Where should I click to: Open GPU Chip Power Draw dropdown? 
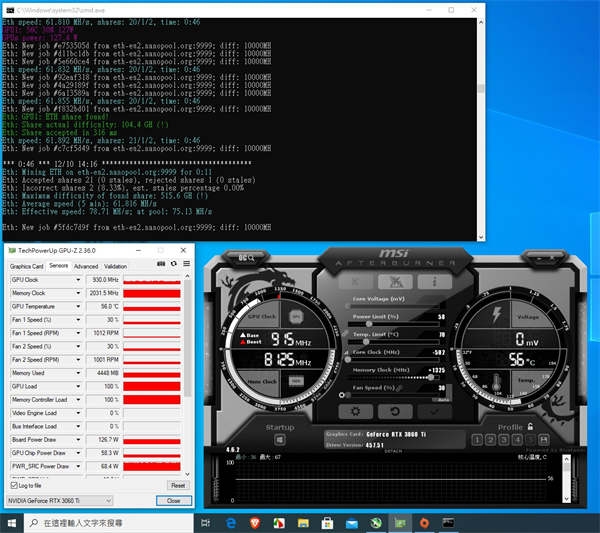pos(78,453)
